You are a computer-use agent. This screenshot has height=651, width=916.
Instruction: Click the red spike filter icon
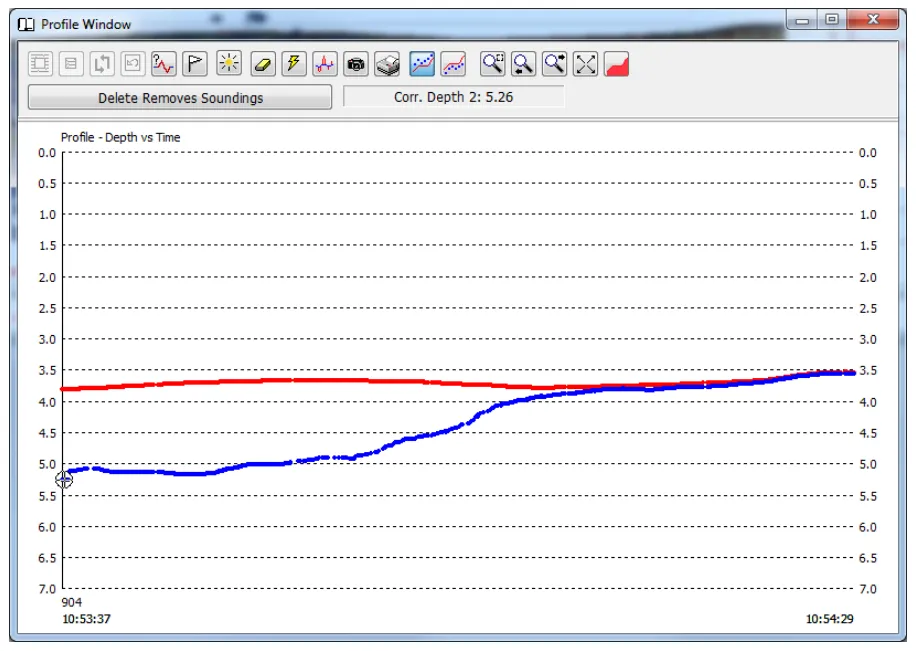pyautogui.click(x=325, y=64)
